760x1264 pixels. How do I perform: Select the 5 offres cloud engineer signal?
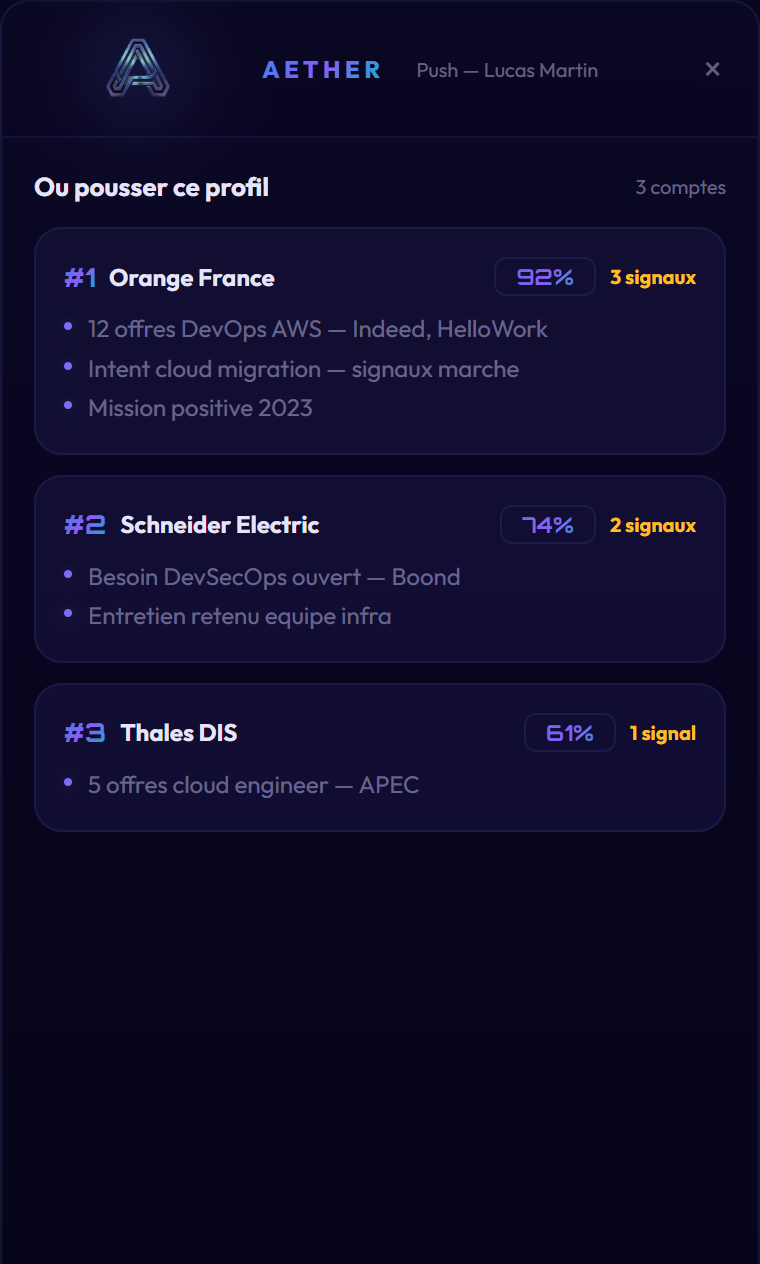click(253, 785)
